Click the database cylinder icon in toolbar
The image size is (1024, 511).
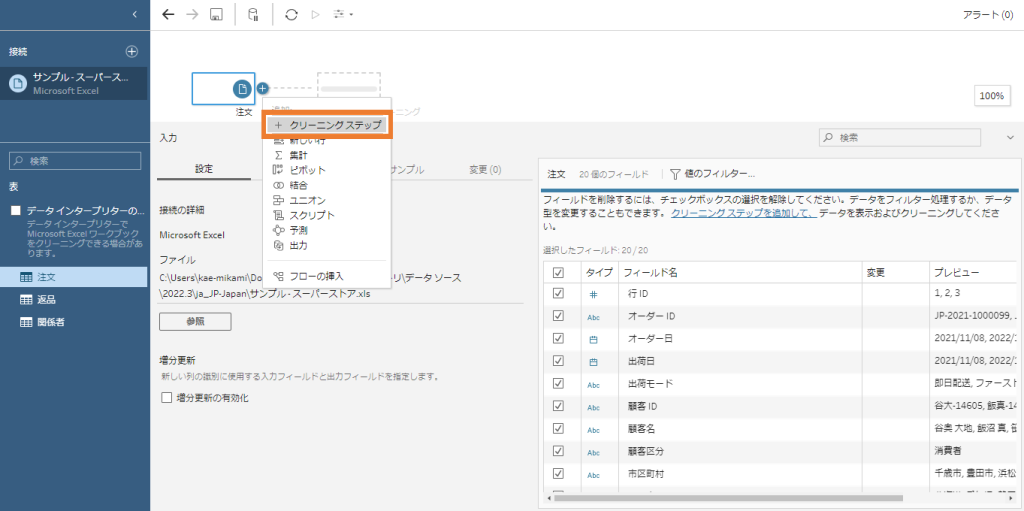pyautogui.click(x=253, y=14)
